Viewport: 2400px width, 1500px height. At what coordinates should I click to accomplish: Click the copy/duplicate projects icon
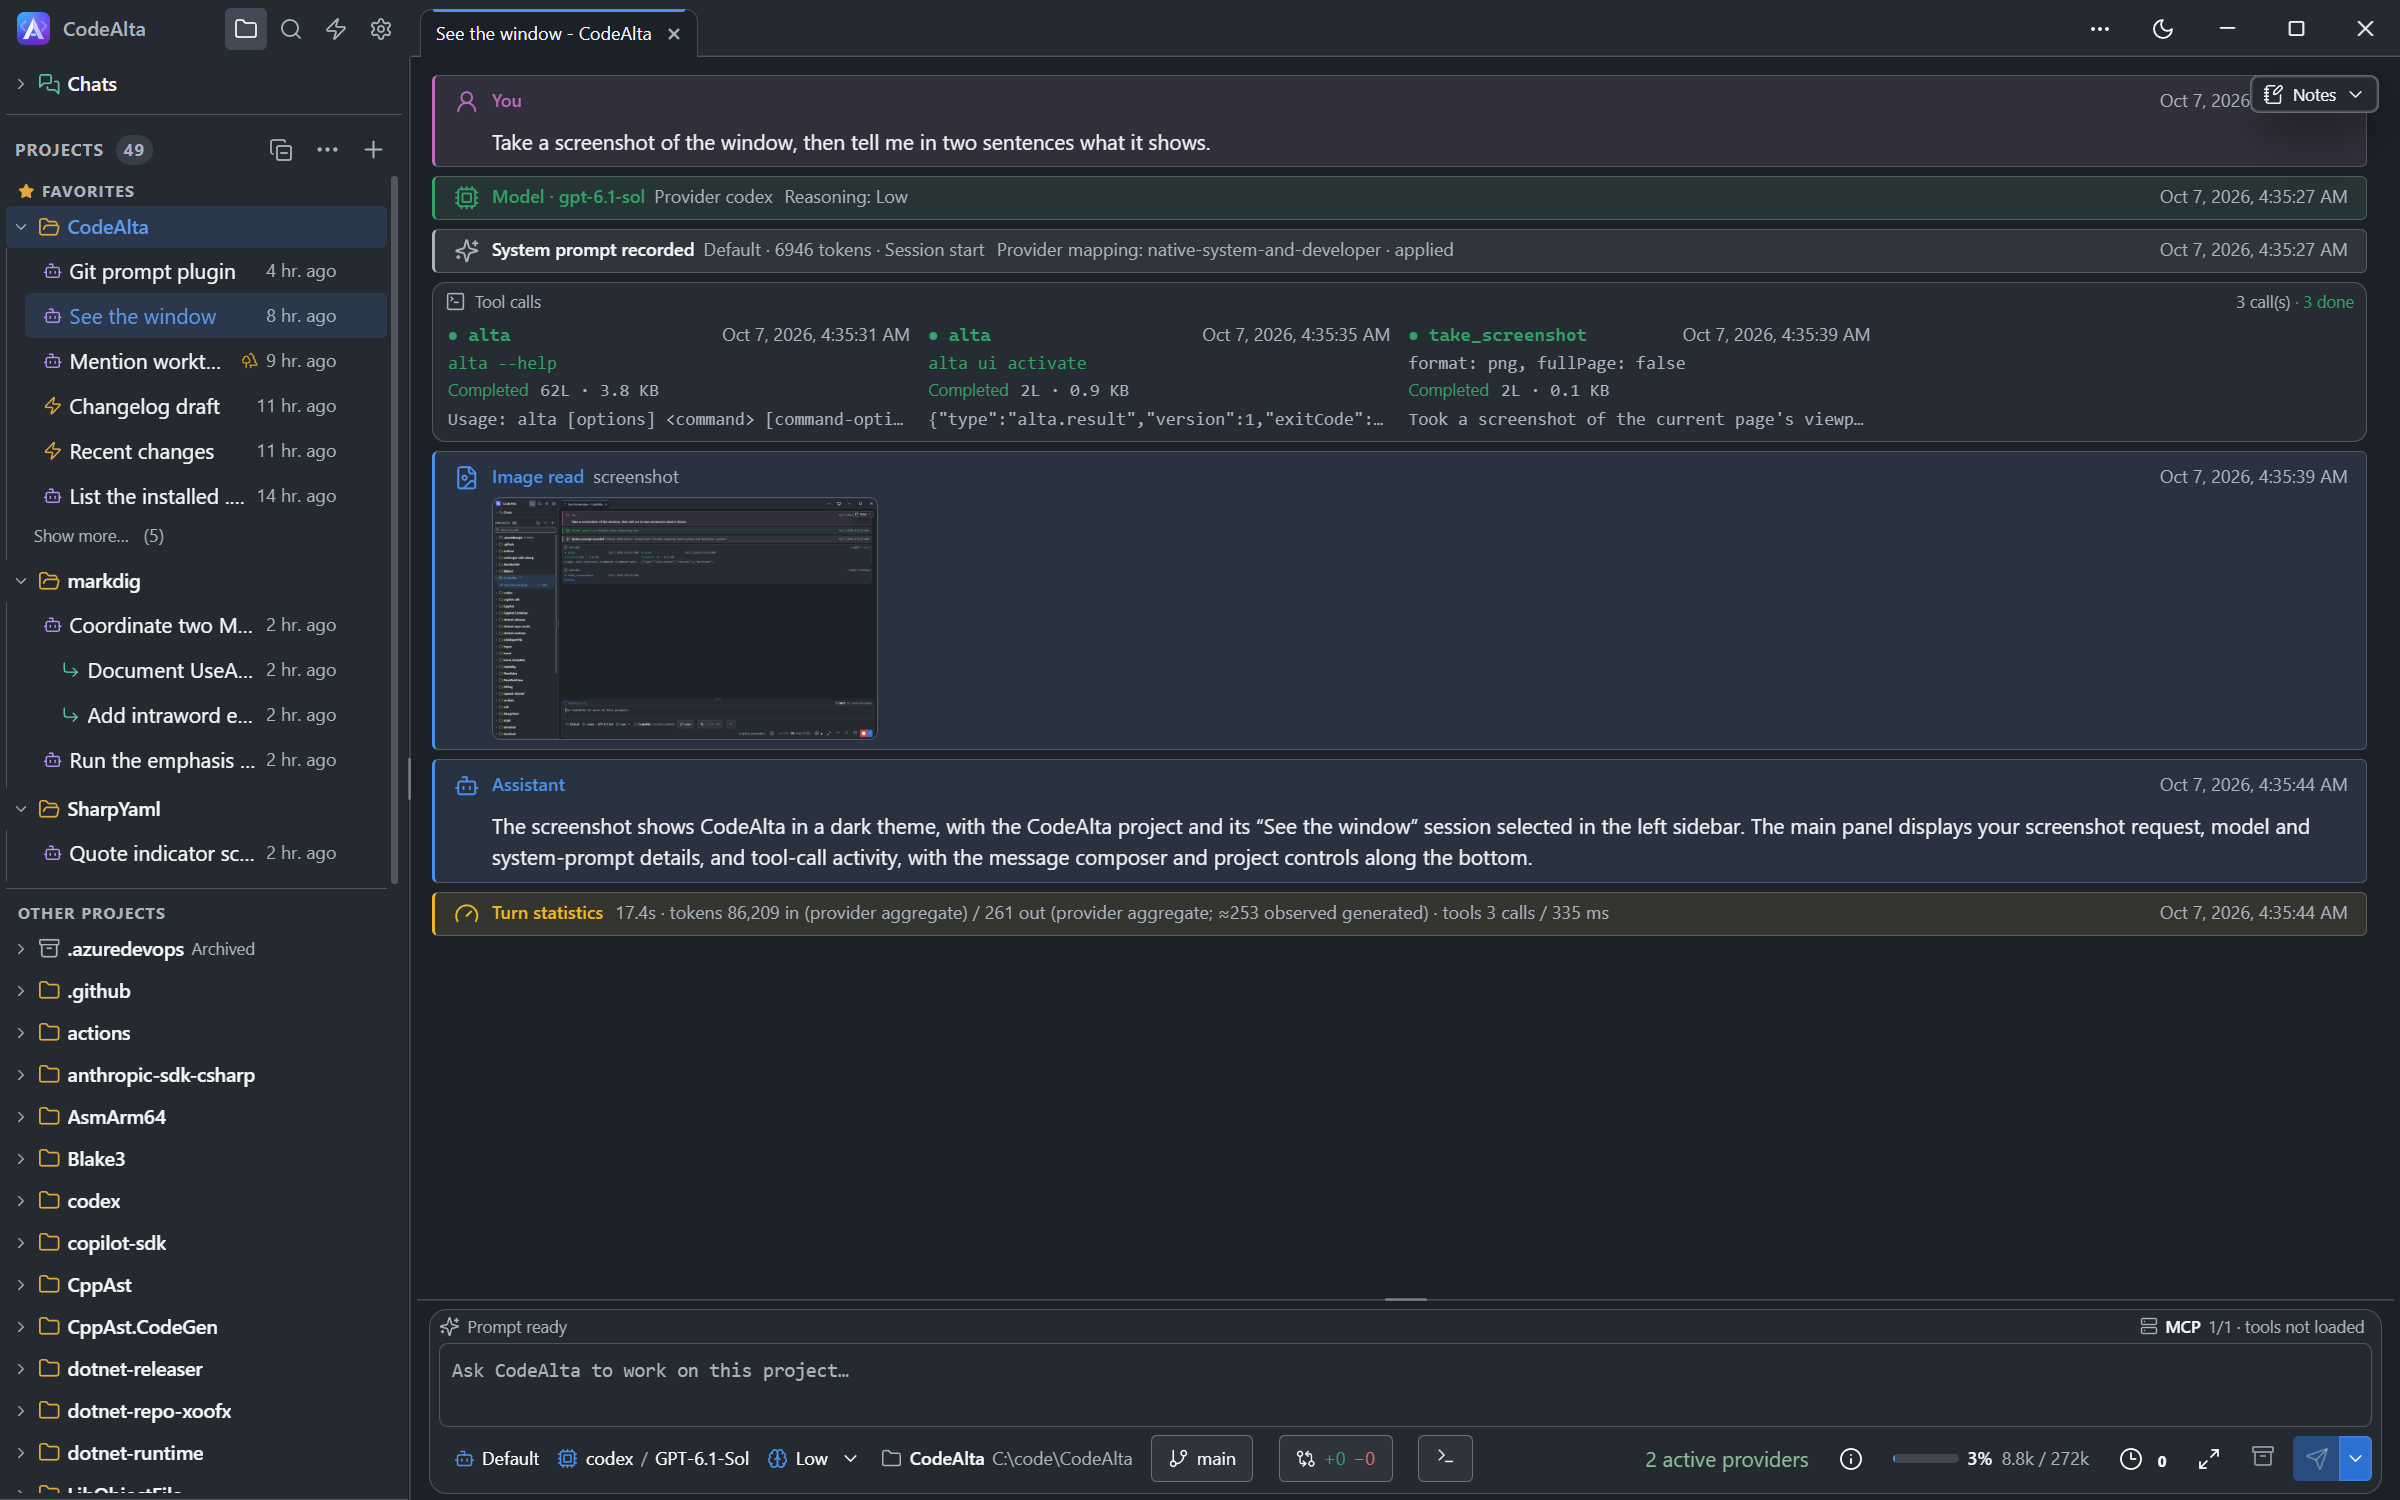pos(281,150)
